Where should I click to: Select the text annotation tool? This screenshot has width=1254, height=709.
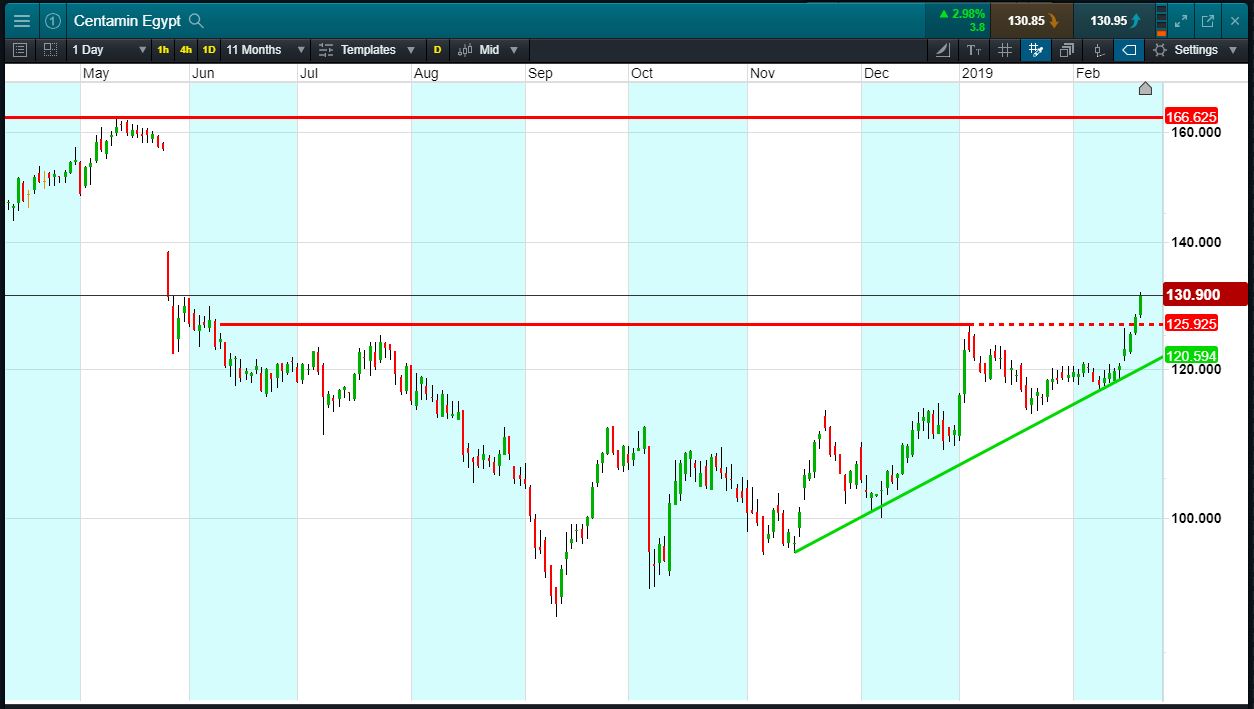(974, 49)
